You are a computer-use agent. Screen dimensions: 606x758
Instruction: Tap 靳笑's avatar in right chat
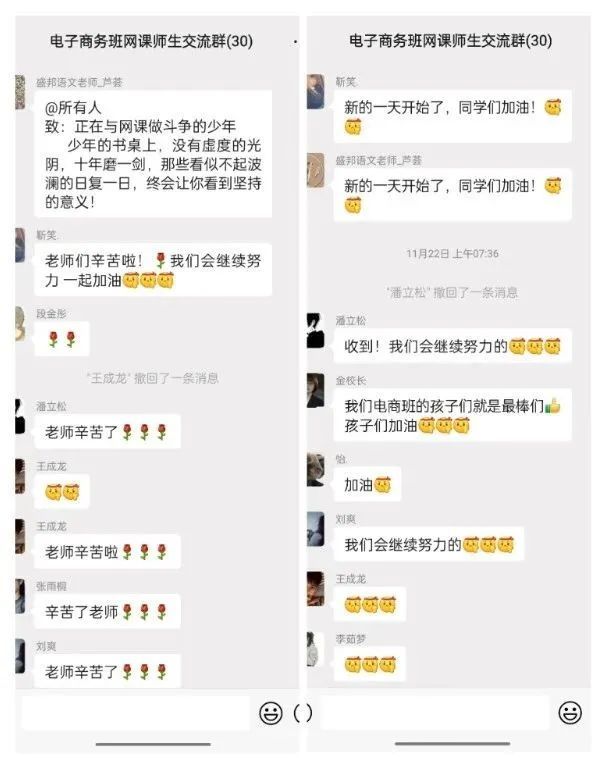316,91
